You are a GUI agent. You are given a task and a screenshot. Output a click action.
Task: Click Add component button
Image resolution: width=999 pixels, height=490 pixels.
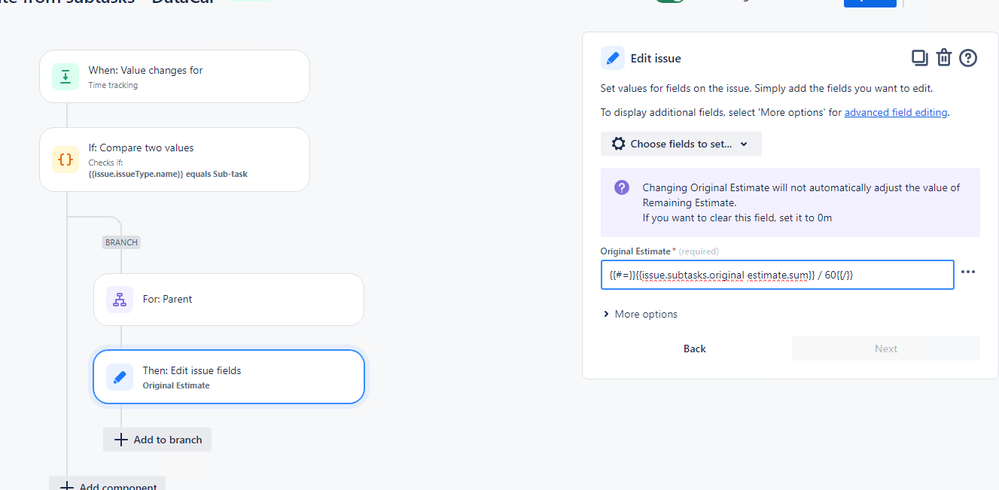coord(107,486)
